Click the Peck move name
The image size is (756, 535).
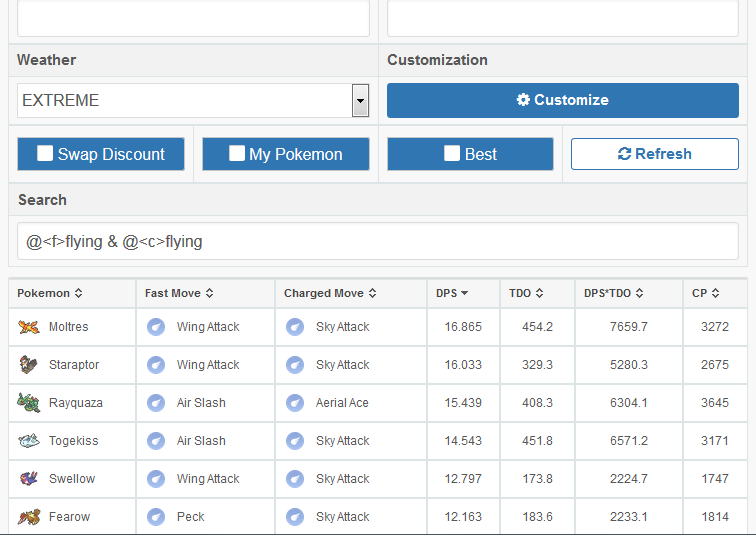190,517
